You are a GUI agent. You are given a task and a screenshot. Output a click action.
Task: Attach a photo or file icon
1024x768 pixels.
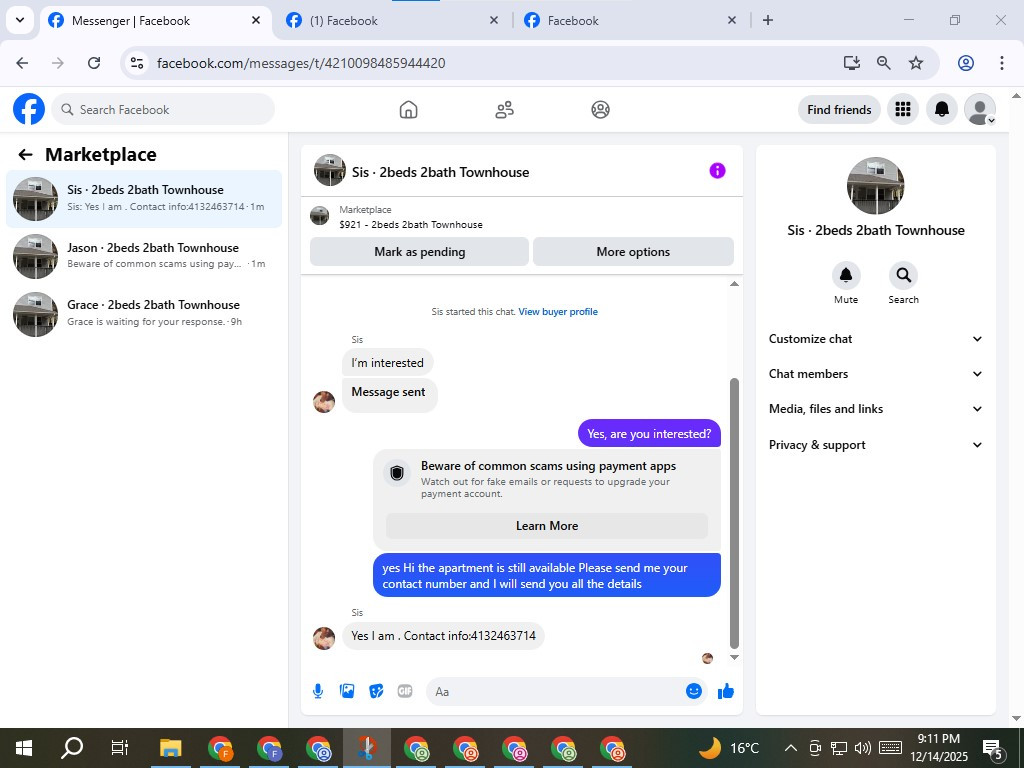347,691
